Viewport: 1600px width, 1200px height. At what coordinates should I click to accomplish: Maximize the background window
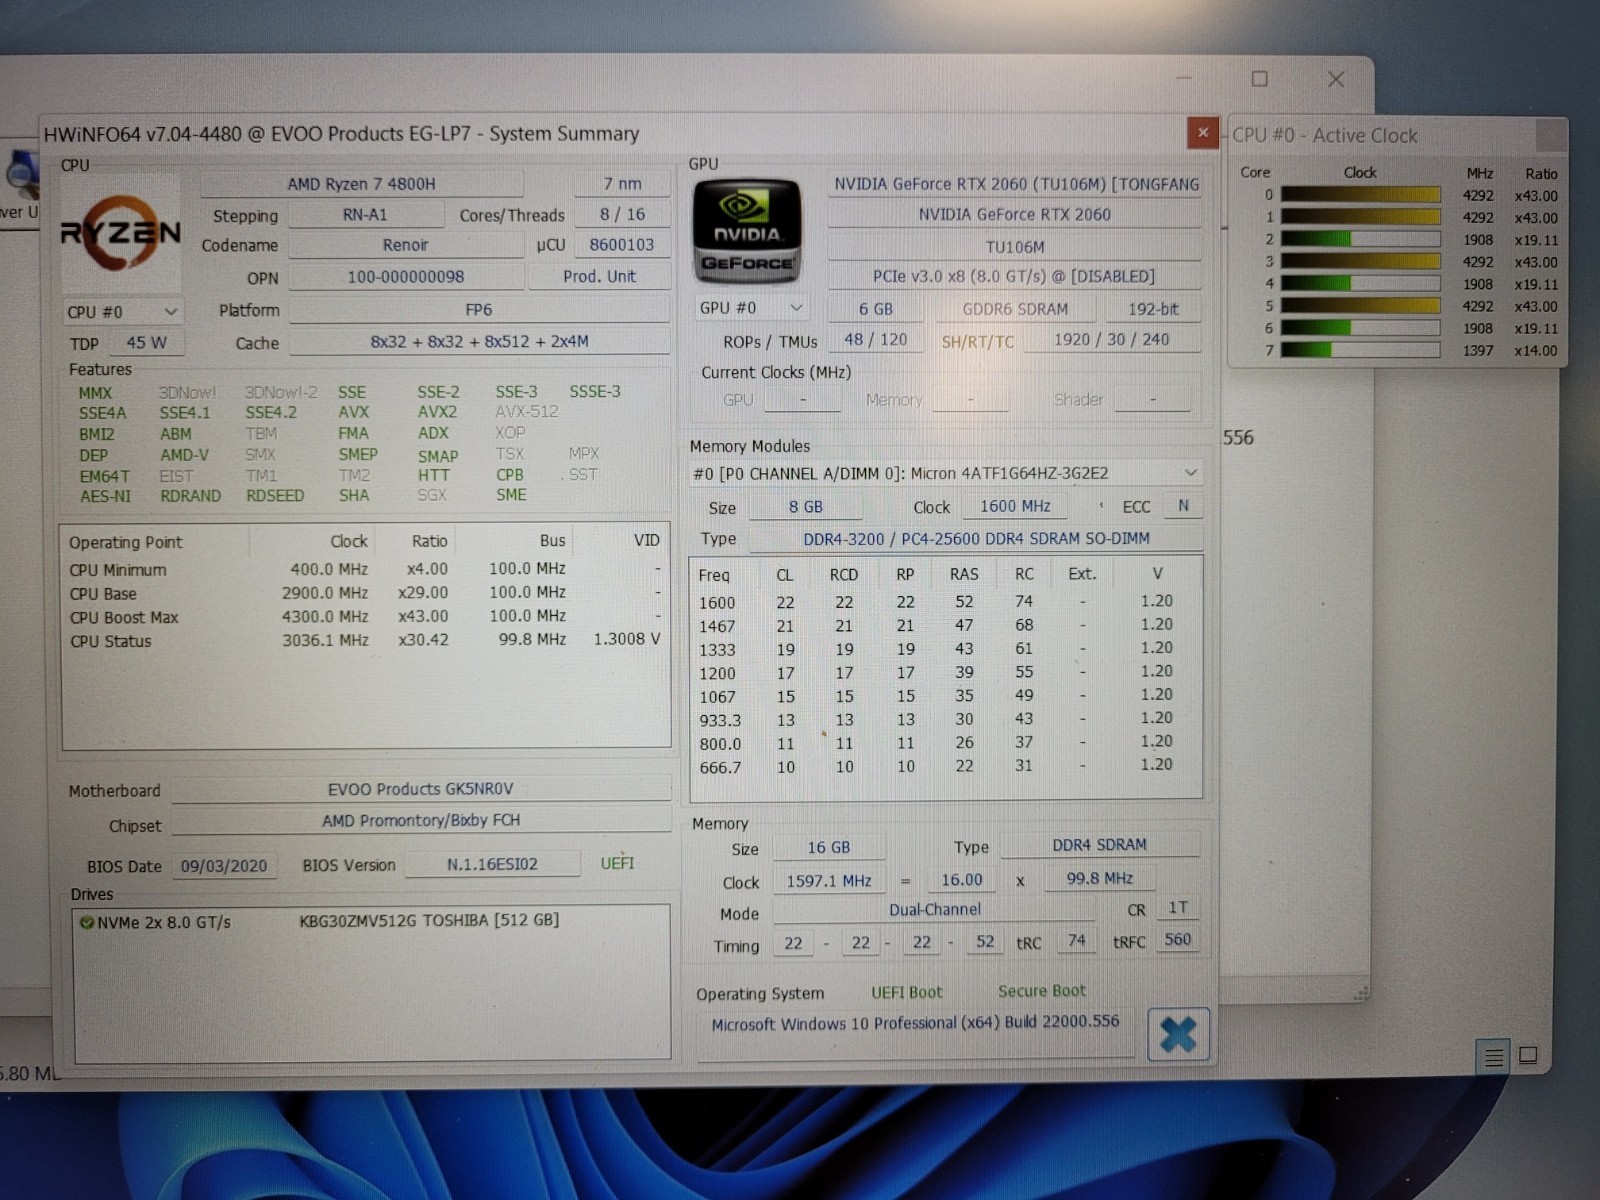click(1260, 79)
